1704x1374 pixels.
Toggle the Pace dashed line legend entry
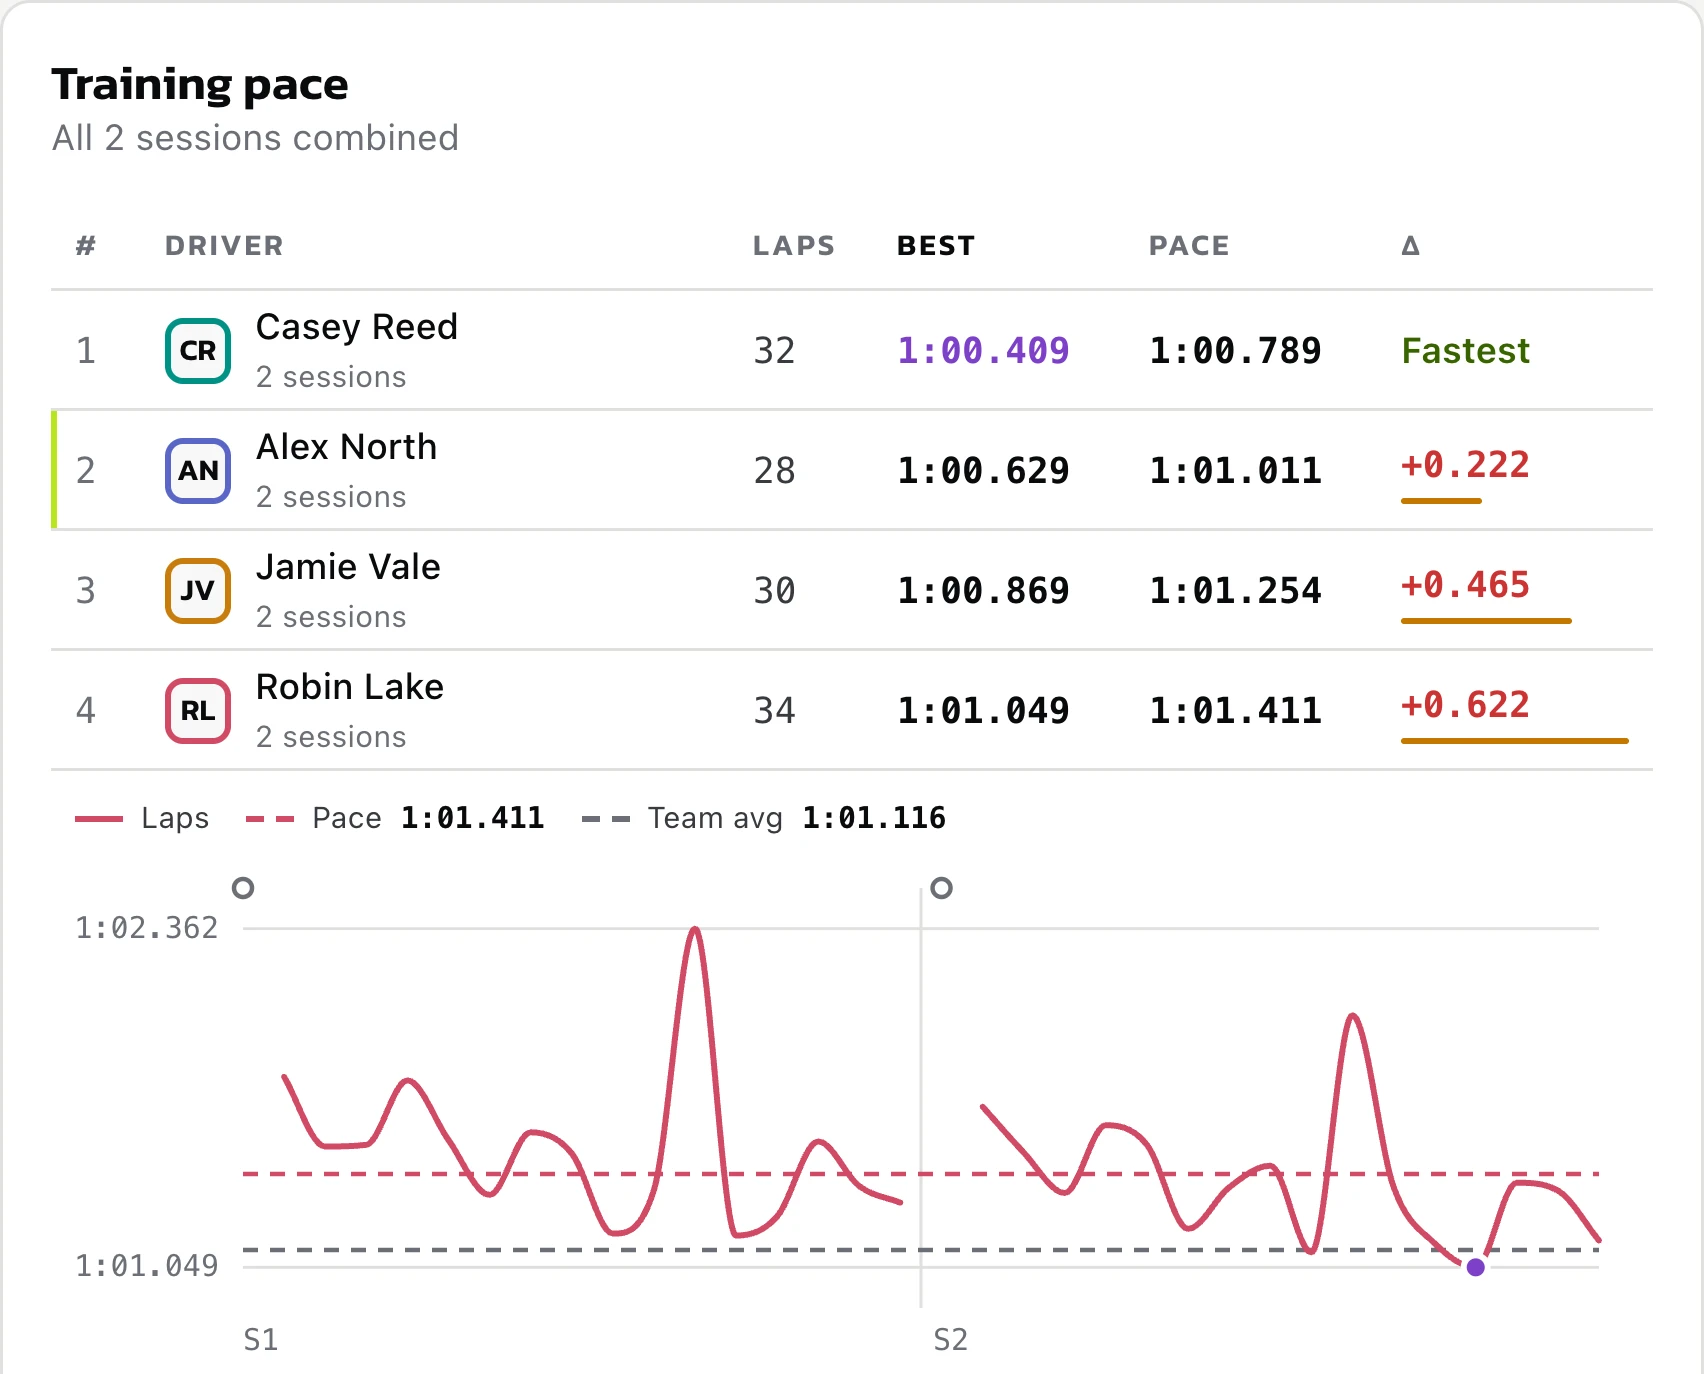tap(395, 818)
